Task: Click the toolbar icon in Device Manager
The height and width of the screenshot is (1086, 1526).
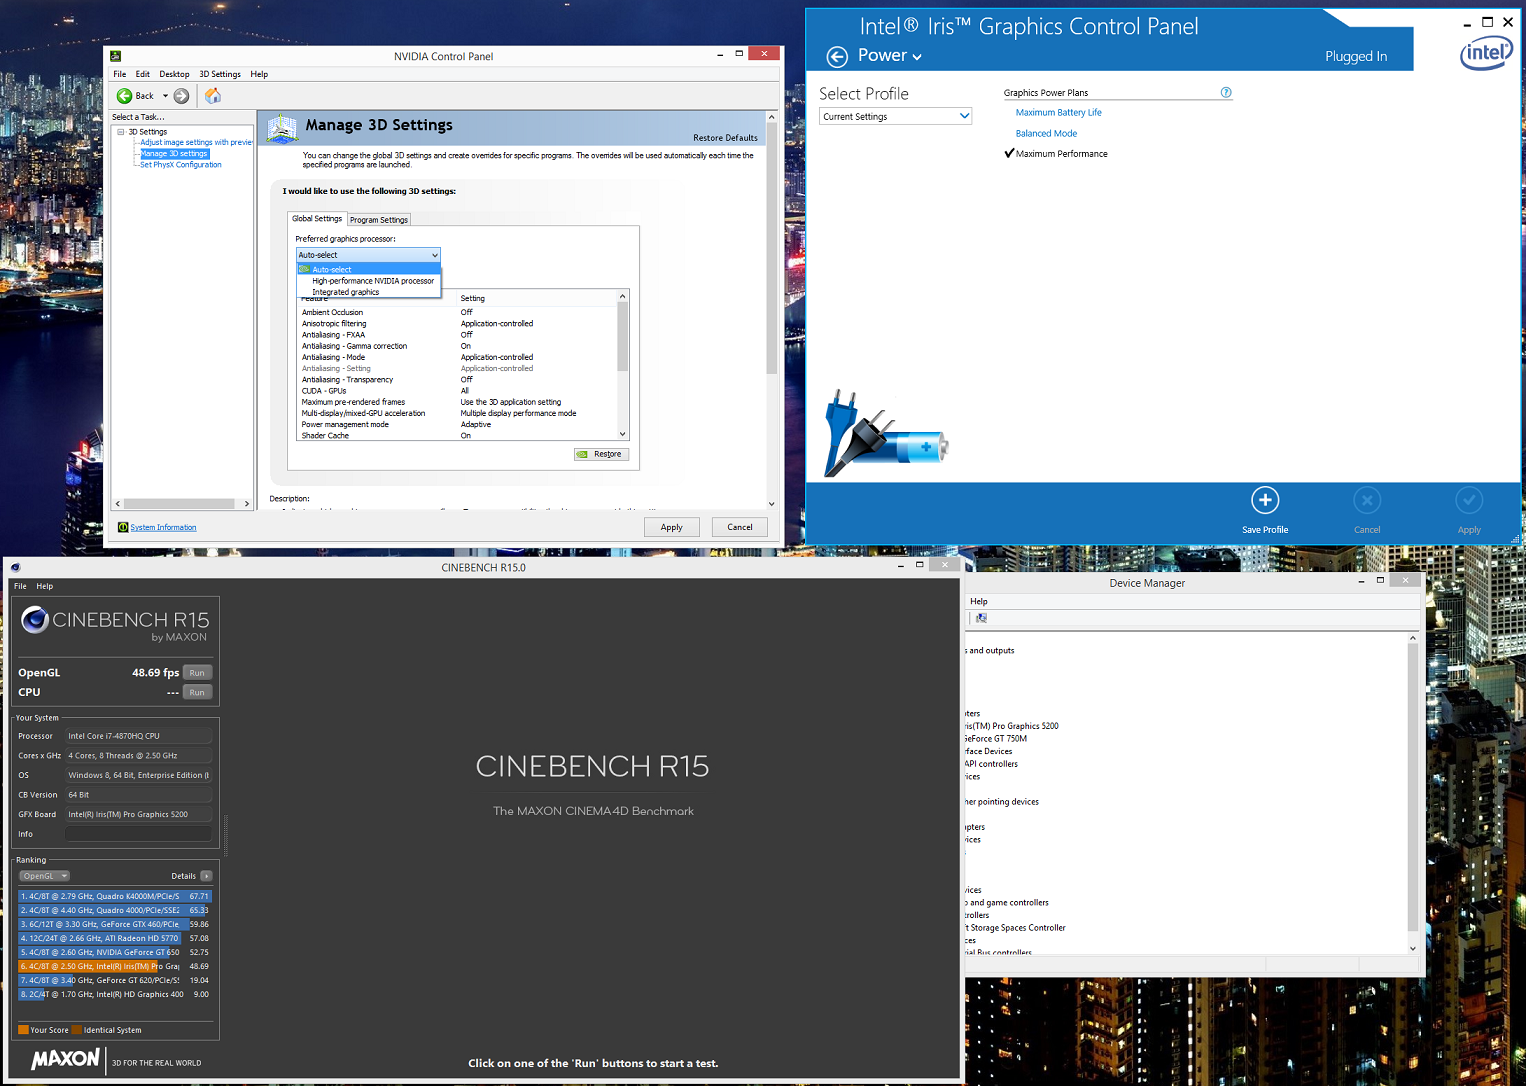Action: point(981,618)
